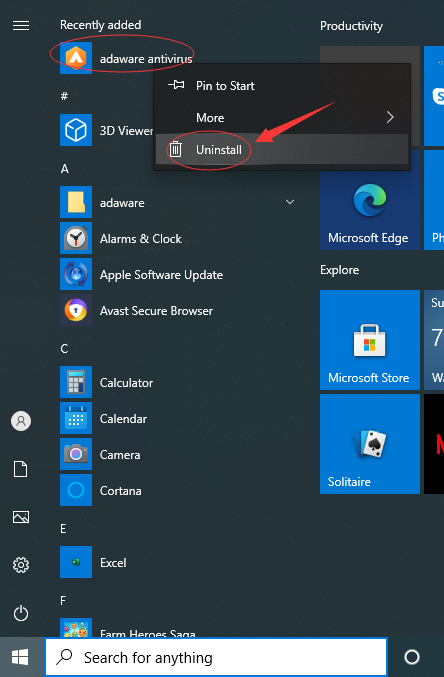Click the 'F' letter group header
This screenshot has width=444, height=677.
[63, 601]
